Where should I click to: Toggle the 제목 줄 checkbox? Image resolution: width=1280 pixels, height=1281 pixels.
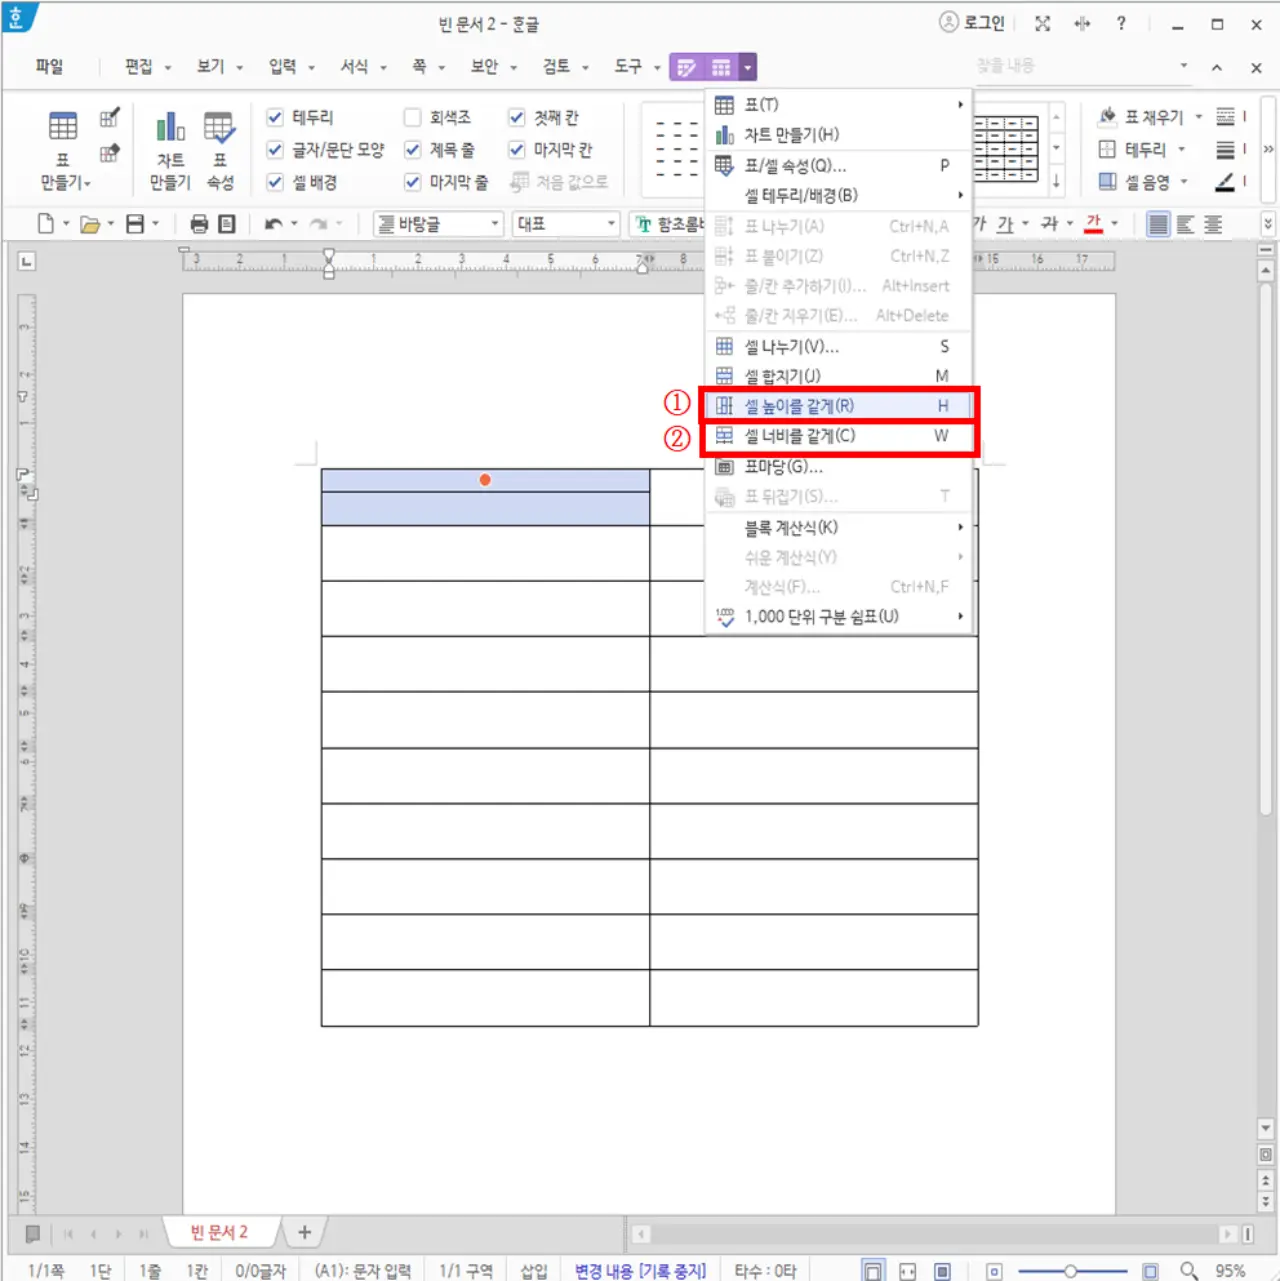coord(412,149)
